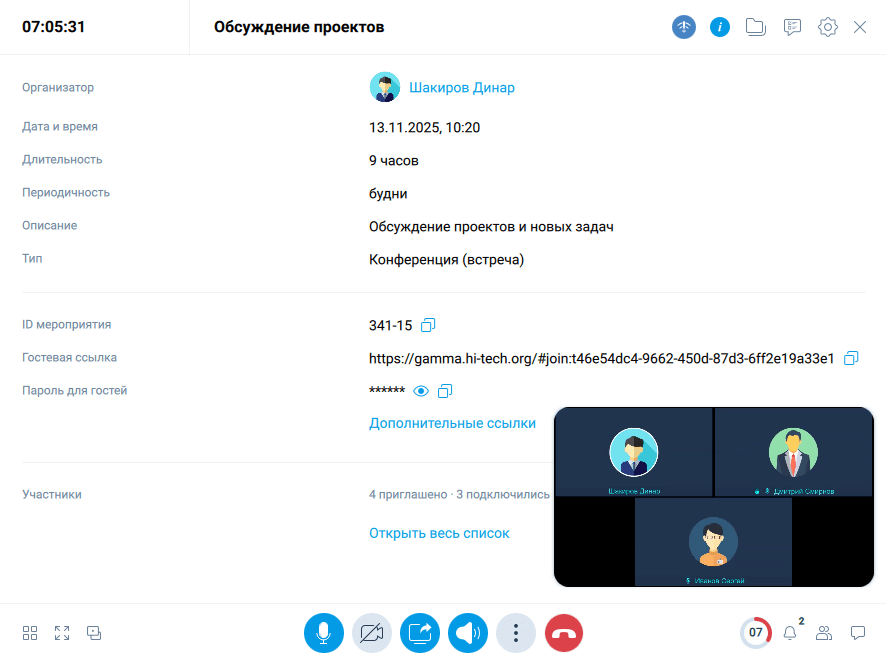This screenshot has width=886, height=659.
Task: Switch to grid layout view
Action: tap(29, 632)
